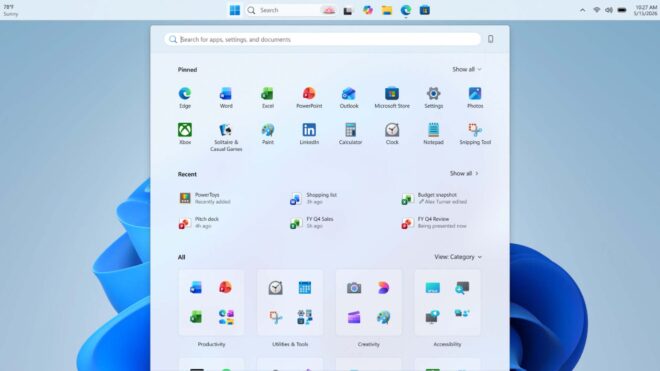This screenshot has width=660, height=371.
Task: Open Excel pinned app
Action: point(267,98)
